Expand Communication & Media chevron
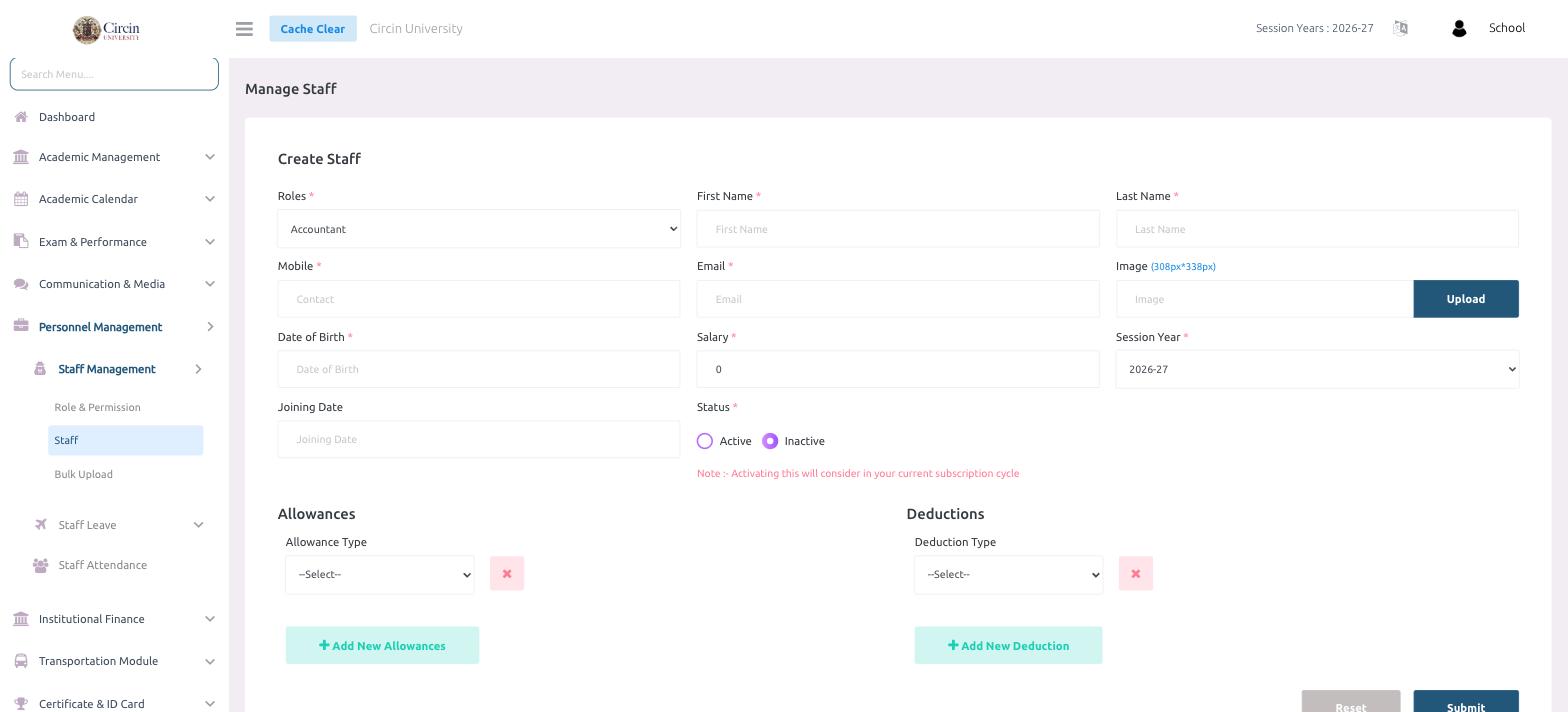Screen dimensions: 1568x712 210,284
